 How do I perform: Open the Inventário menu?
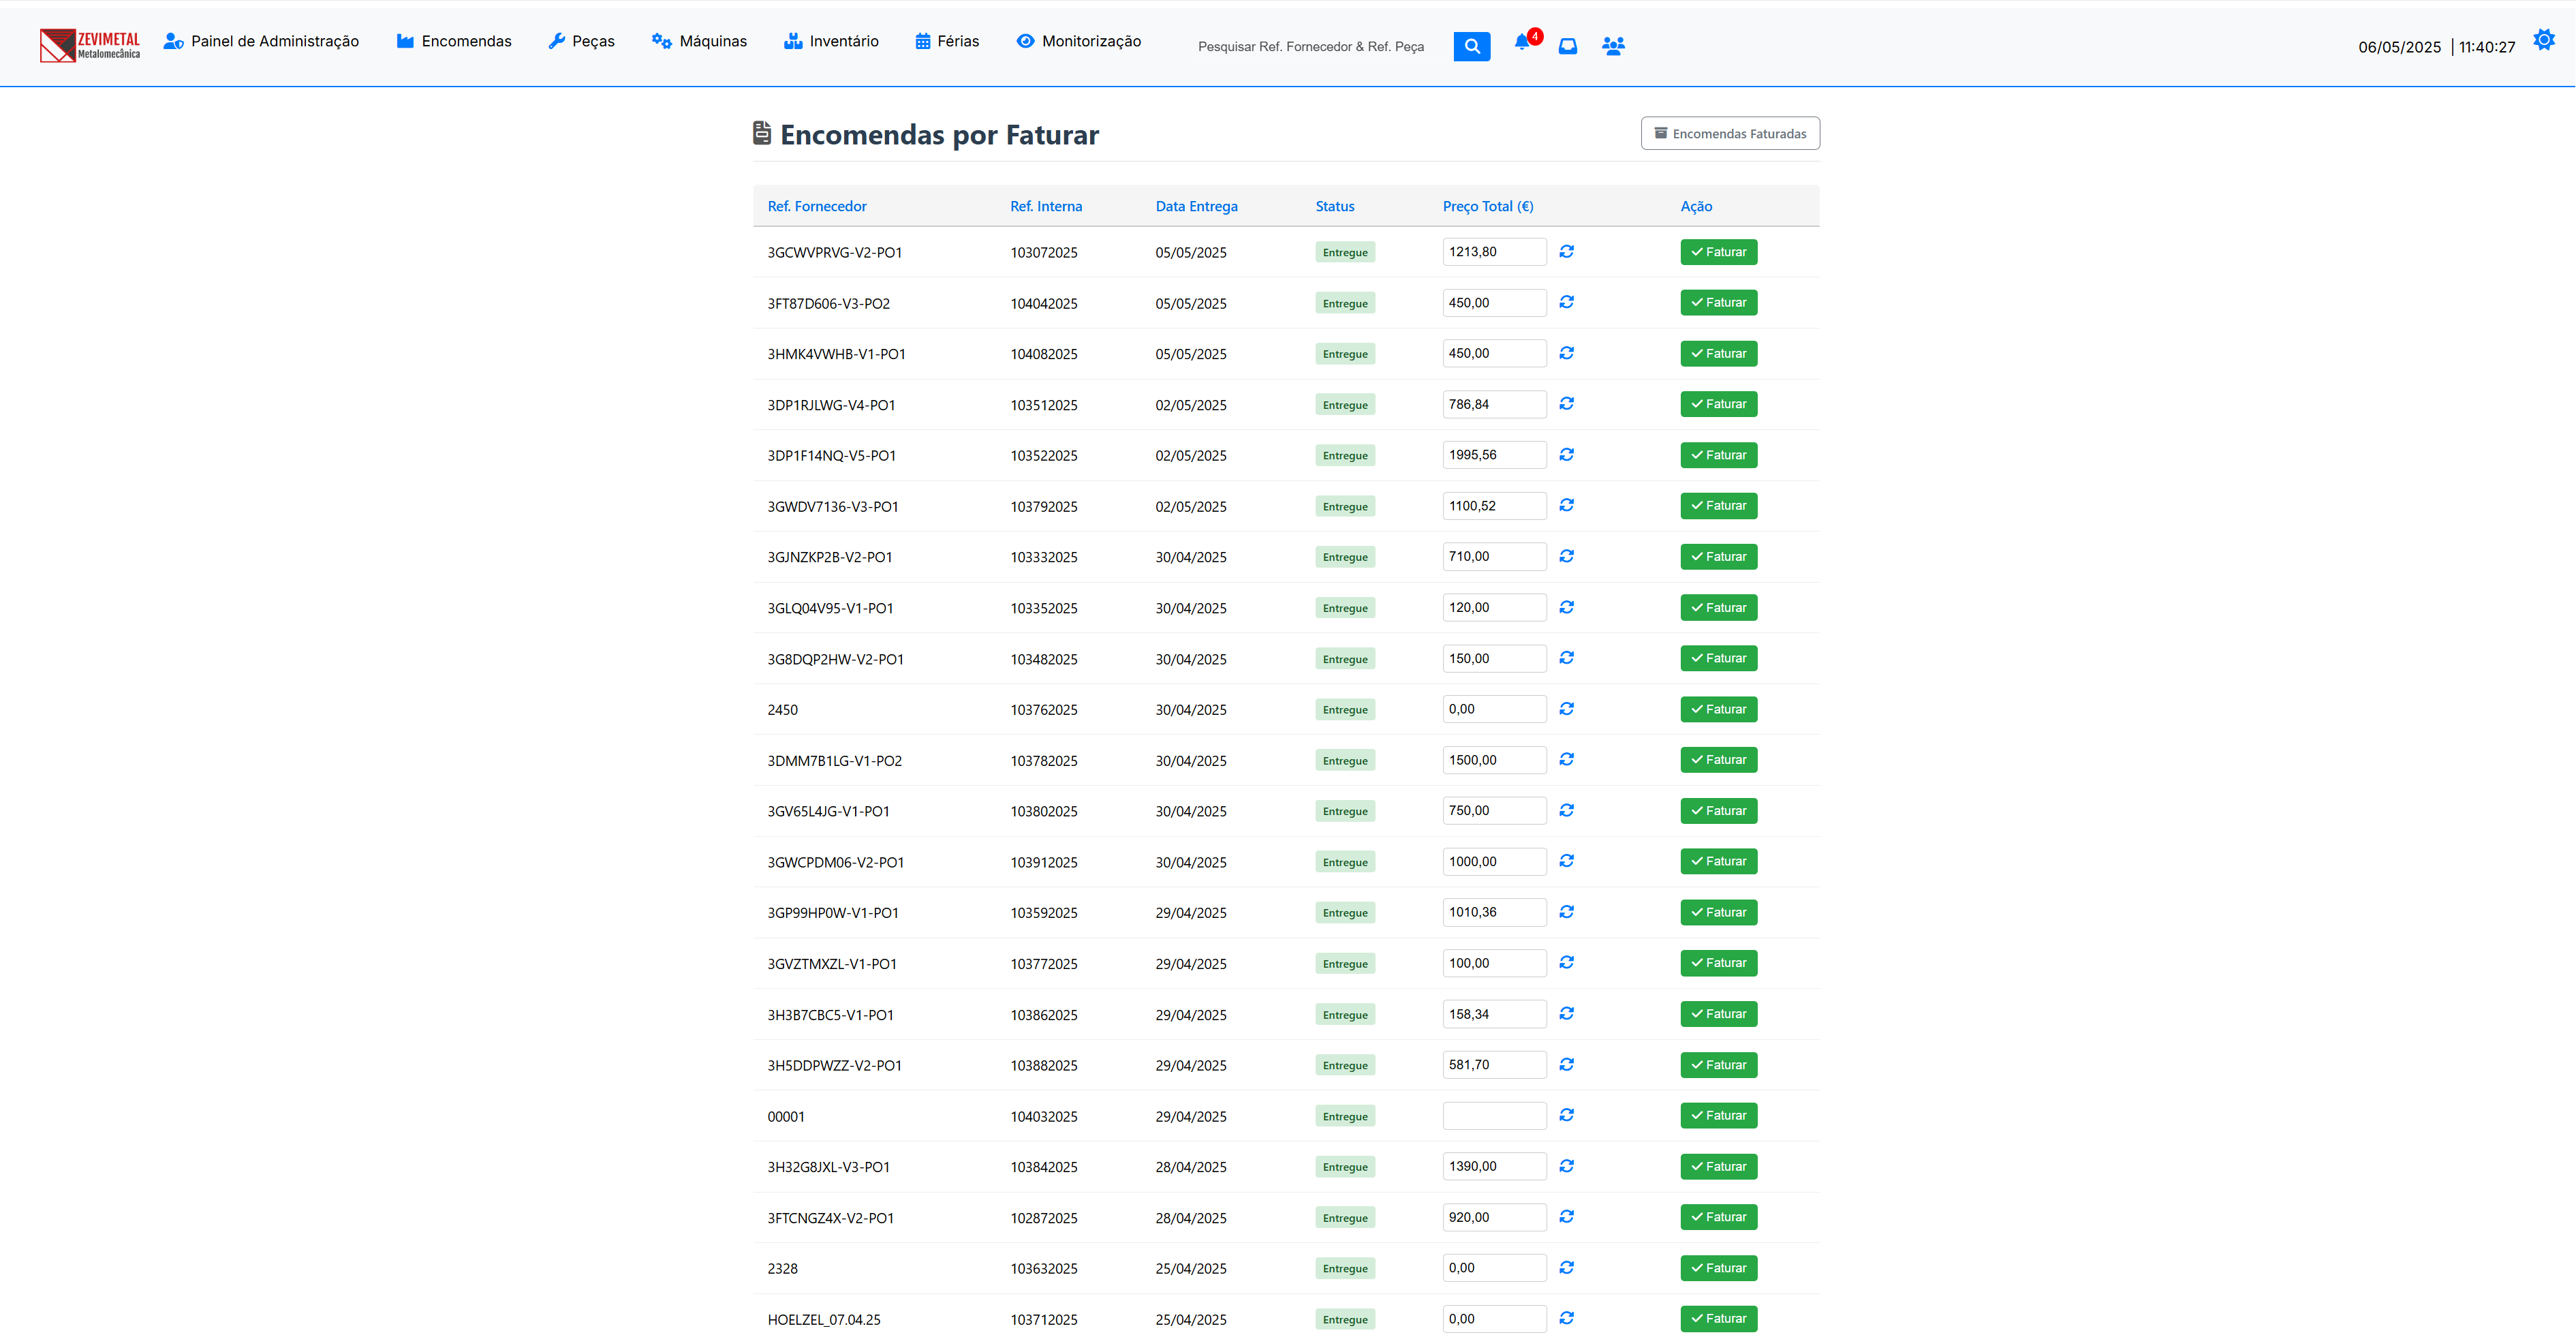(x=831, y=41)
